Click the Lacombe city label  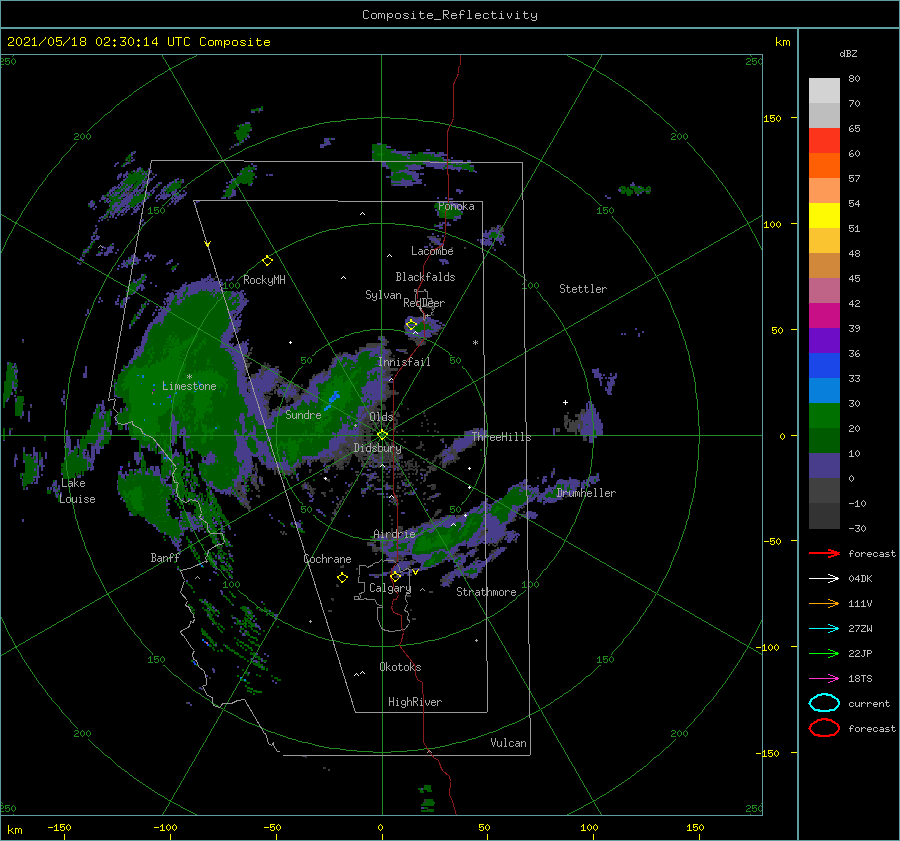(x=432, y=251)
